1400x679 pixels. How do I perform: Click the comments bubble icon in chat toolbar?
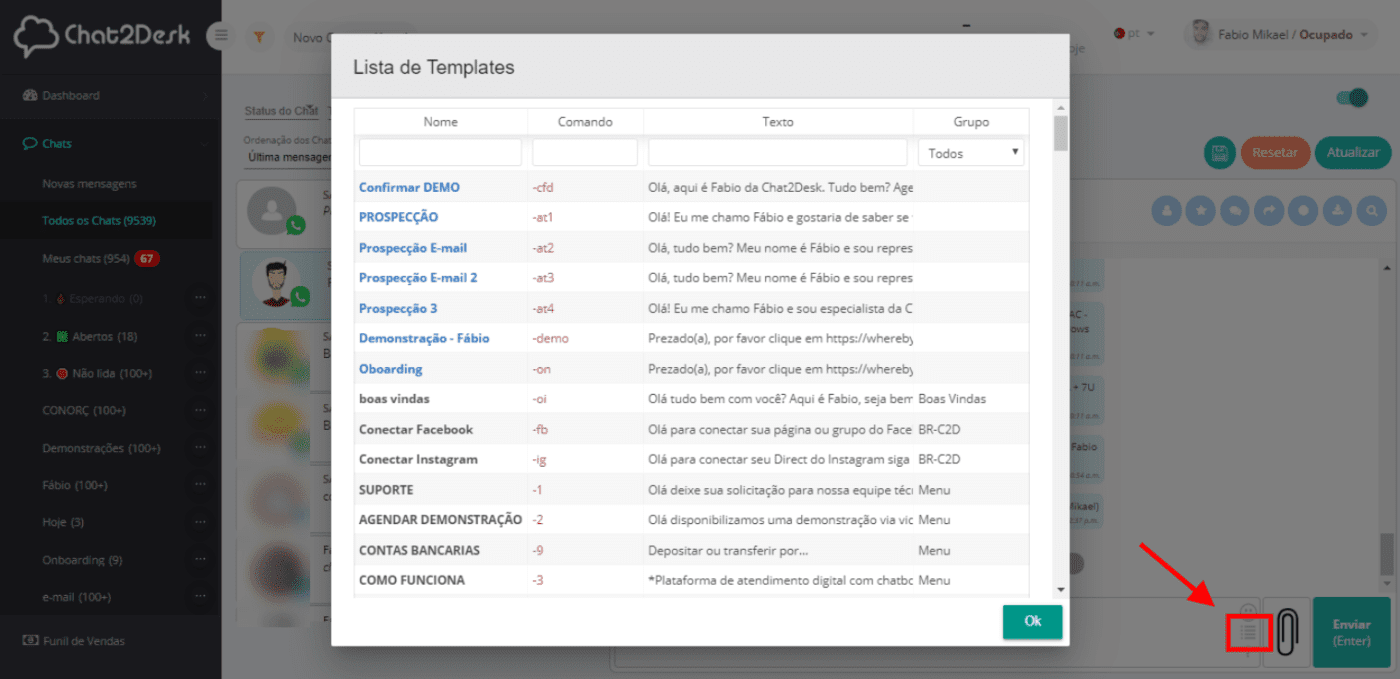point(1234,211)
